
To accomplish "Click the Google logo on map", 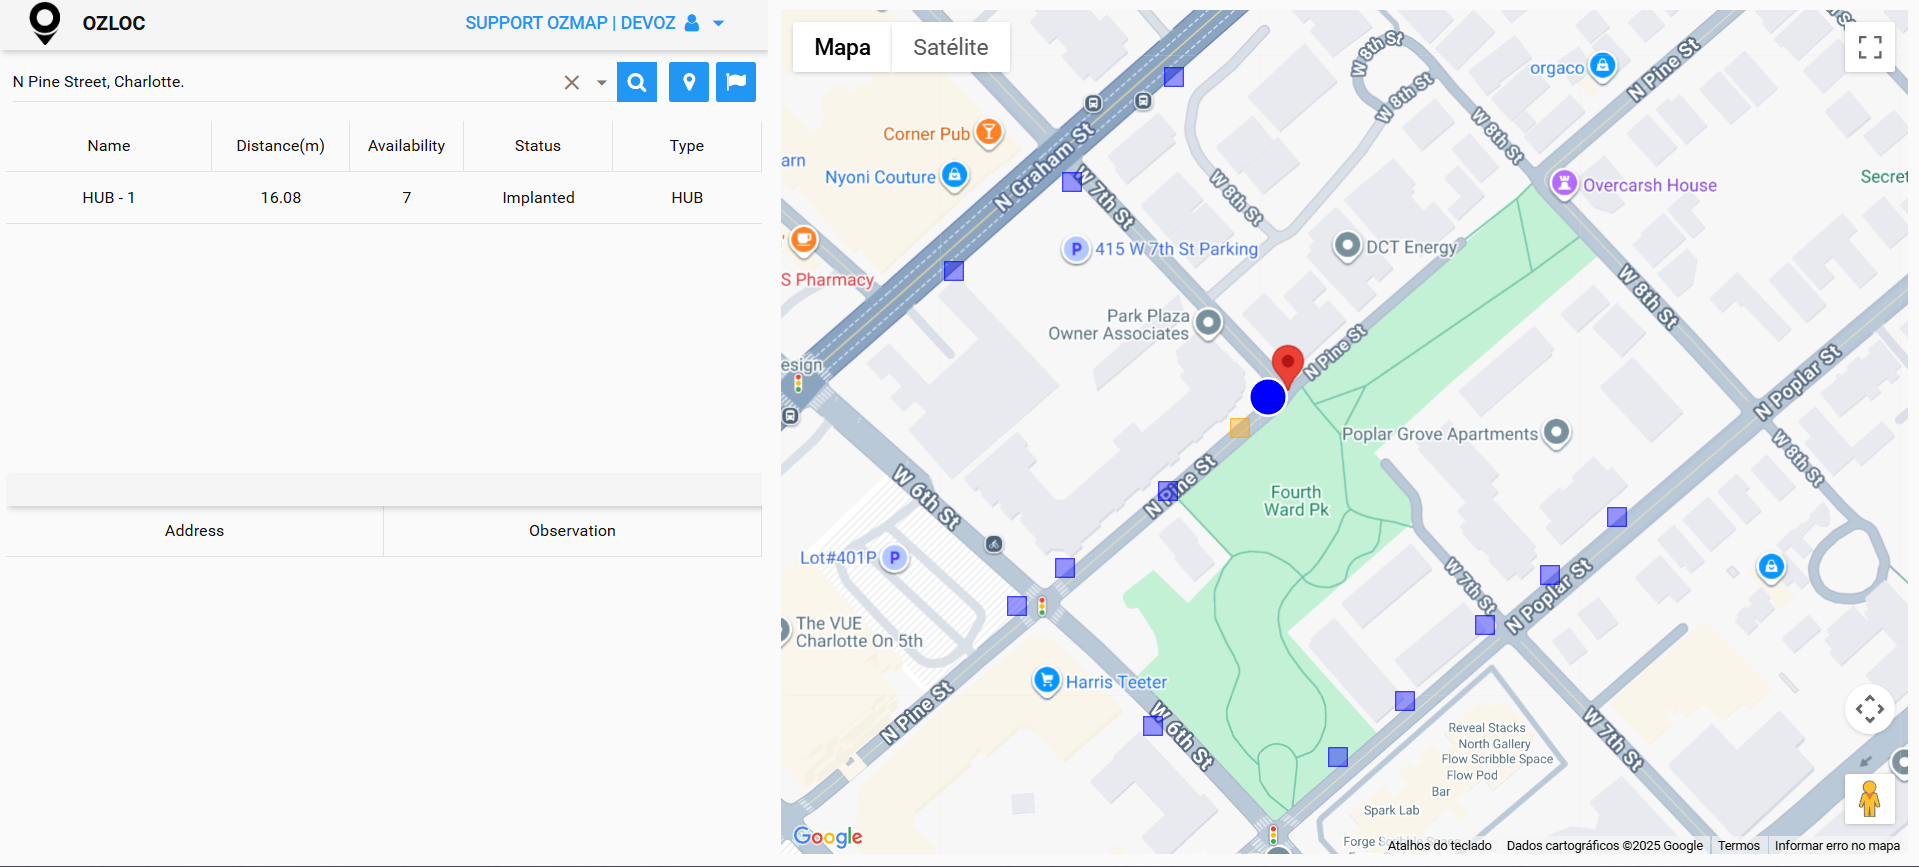I will [x=828, y=837].
